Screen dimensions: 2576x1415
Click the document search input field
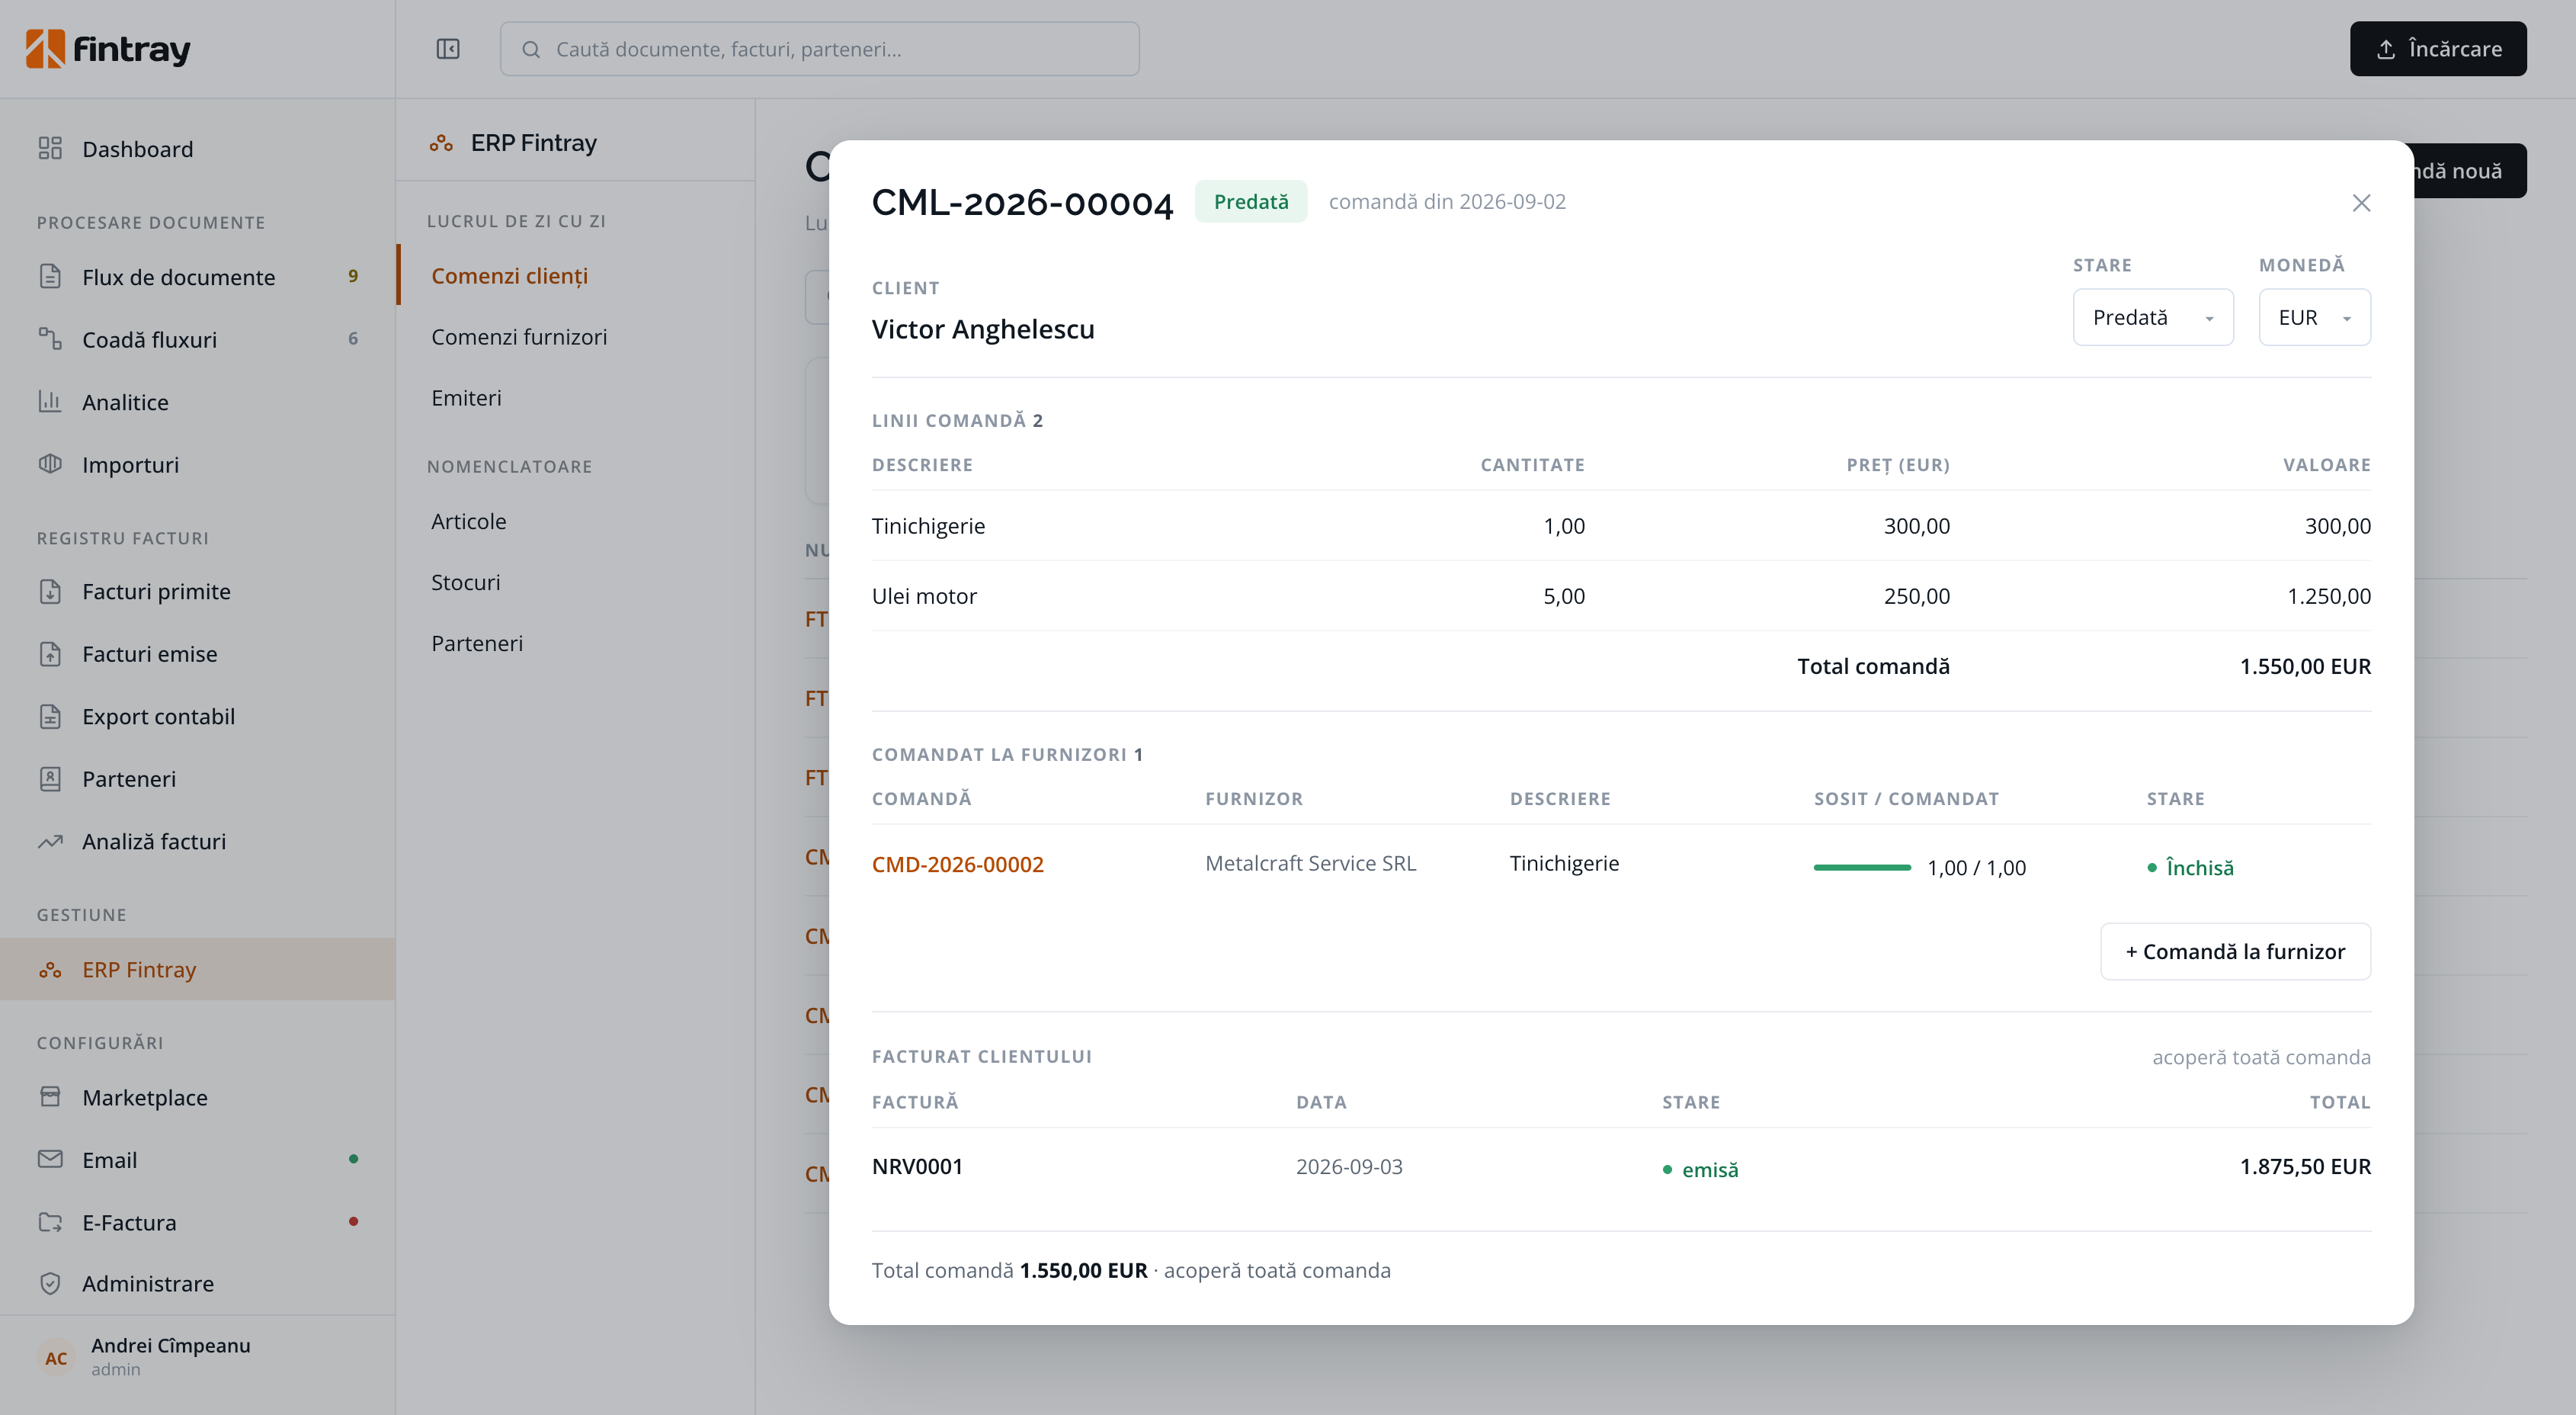(x=820, y=49)
